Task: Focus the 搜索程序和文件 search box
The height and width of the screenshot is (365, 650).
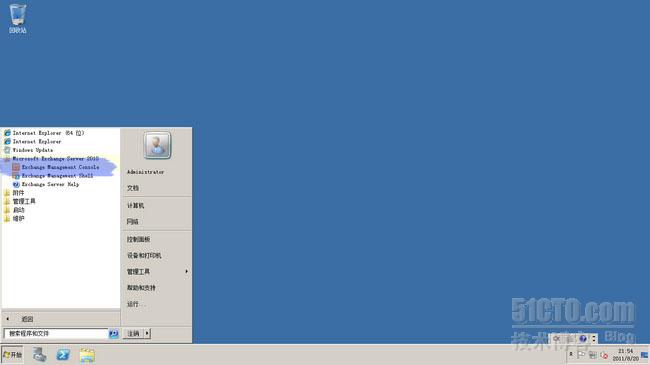Action: [x=56, y=333]
